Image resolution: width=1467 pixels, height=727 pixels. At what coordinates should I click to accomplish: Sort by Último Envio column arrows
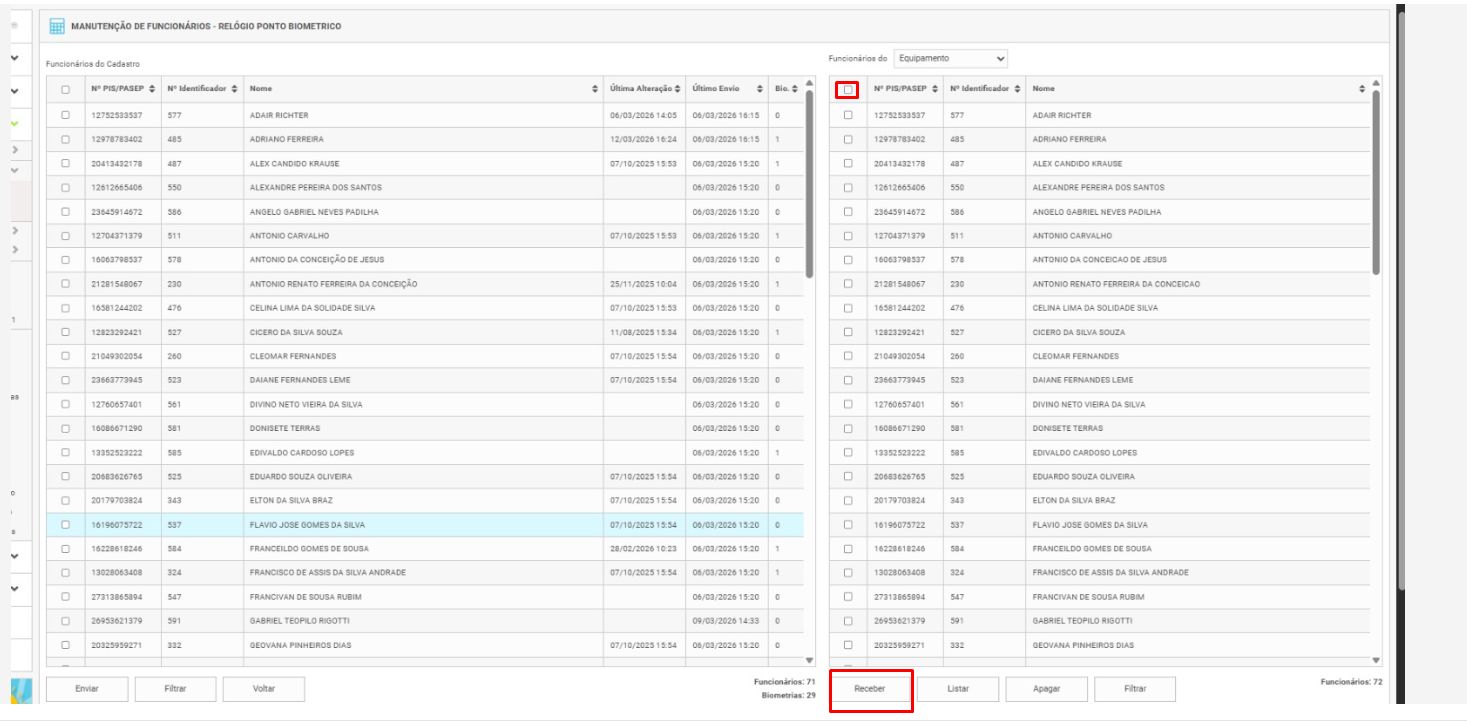[x=760, y=90]
